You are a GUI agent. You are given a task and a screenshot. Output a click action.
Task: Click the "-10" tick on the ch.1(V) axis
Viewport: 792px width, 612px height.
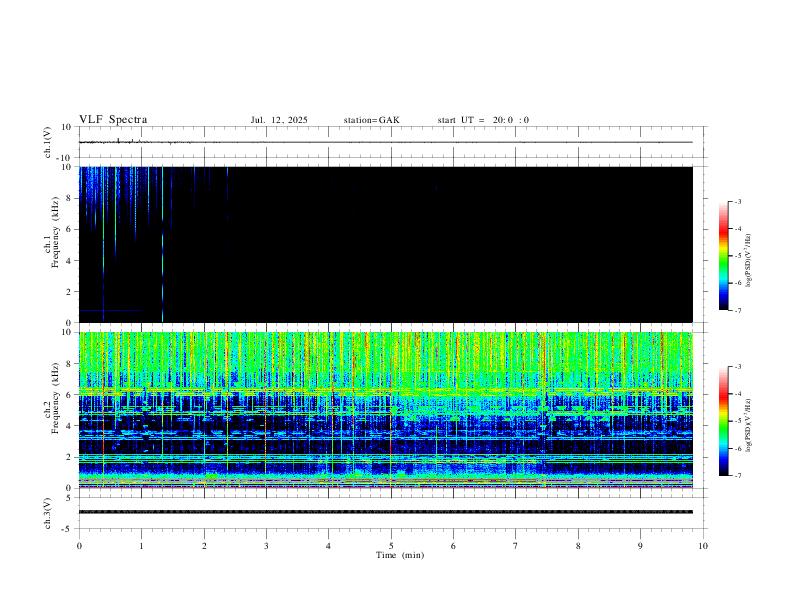click(65, 158)
